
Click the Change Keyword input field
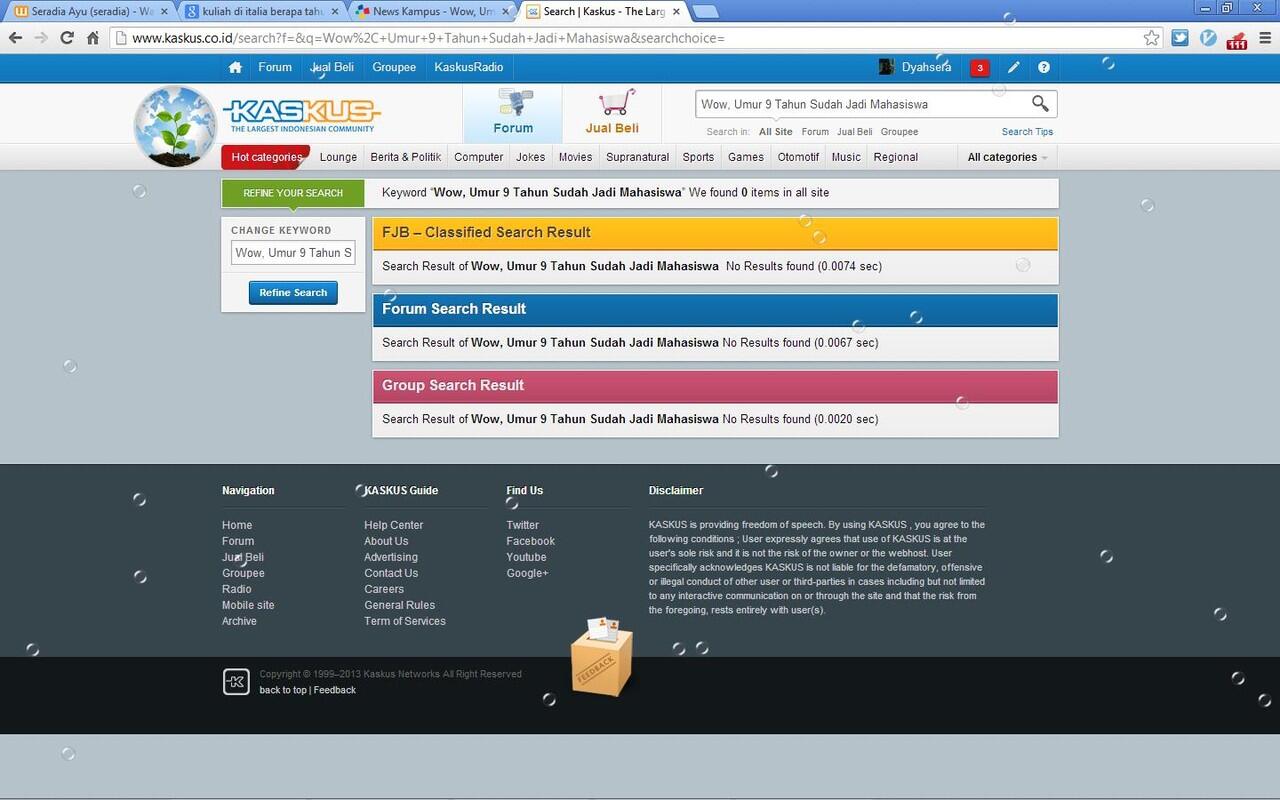point(293,253)
